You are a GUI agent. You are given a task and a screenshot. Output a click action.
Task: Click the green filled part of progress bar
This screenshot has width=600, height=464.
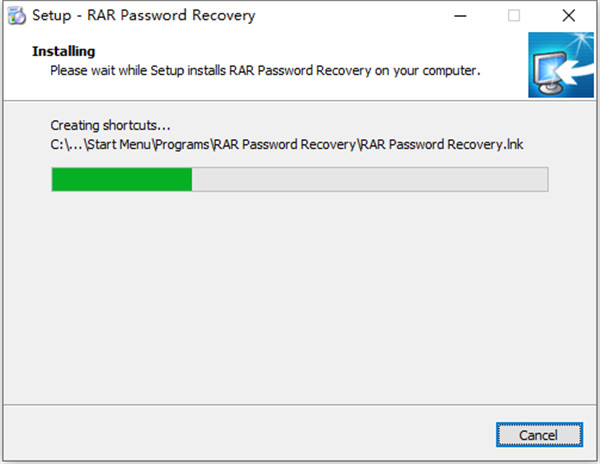[x=121, y=179]
